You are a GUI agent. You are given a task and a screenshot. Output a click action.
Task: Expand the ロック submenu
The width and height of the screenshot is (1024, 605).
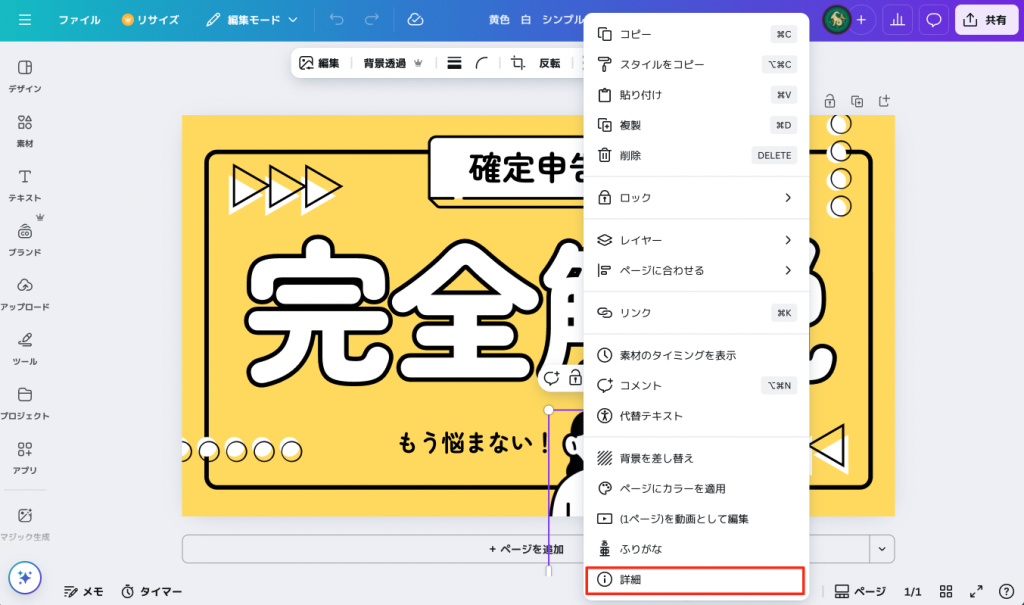click(696, 198)
